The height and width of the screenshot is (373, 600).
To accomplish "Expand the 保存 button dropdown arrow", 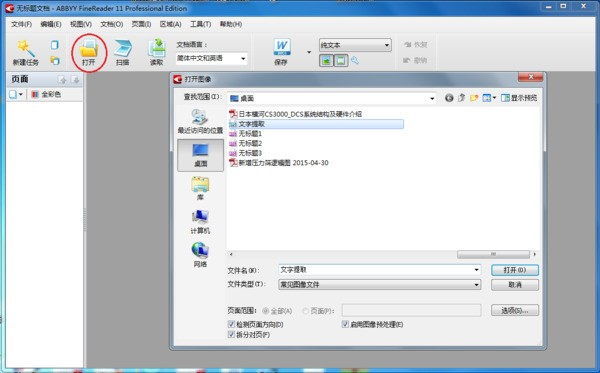I will click(x=309, y=52).
